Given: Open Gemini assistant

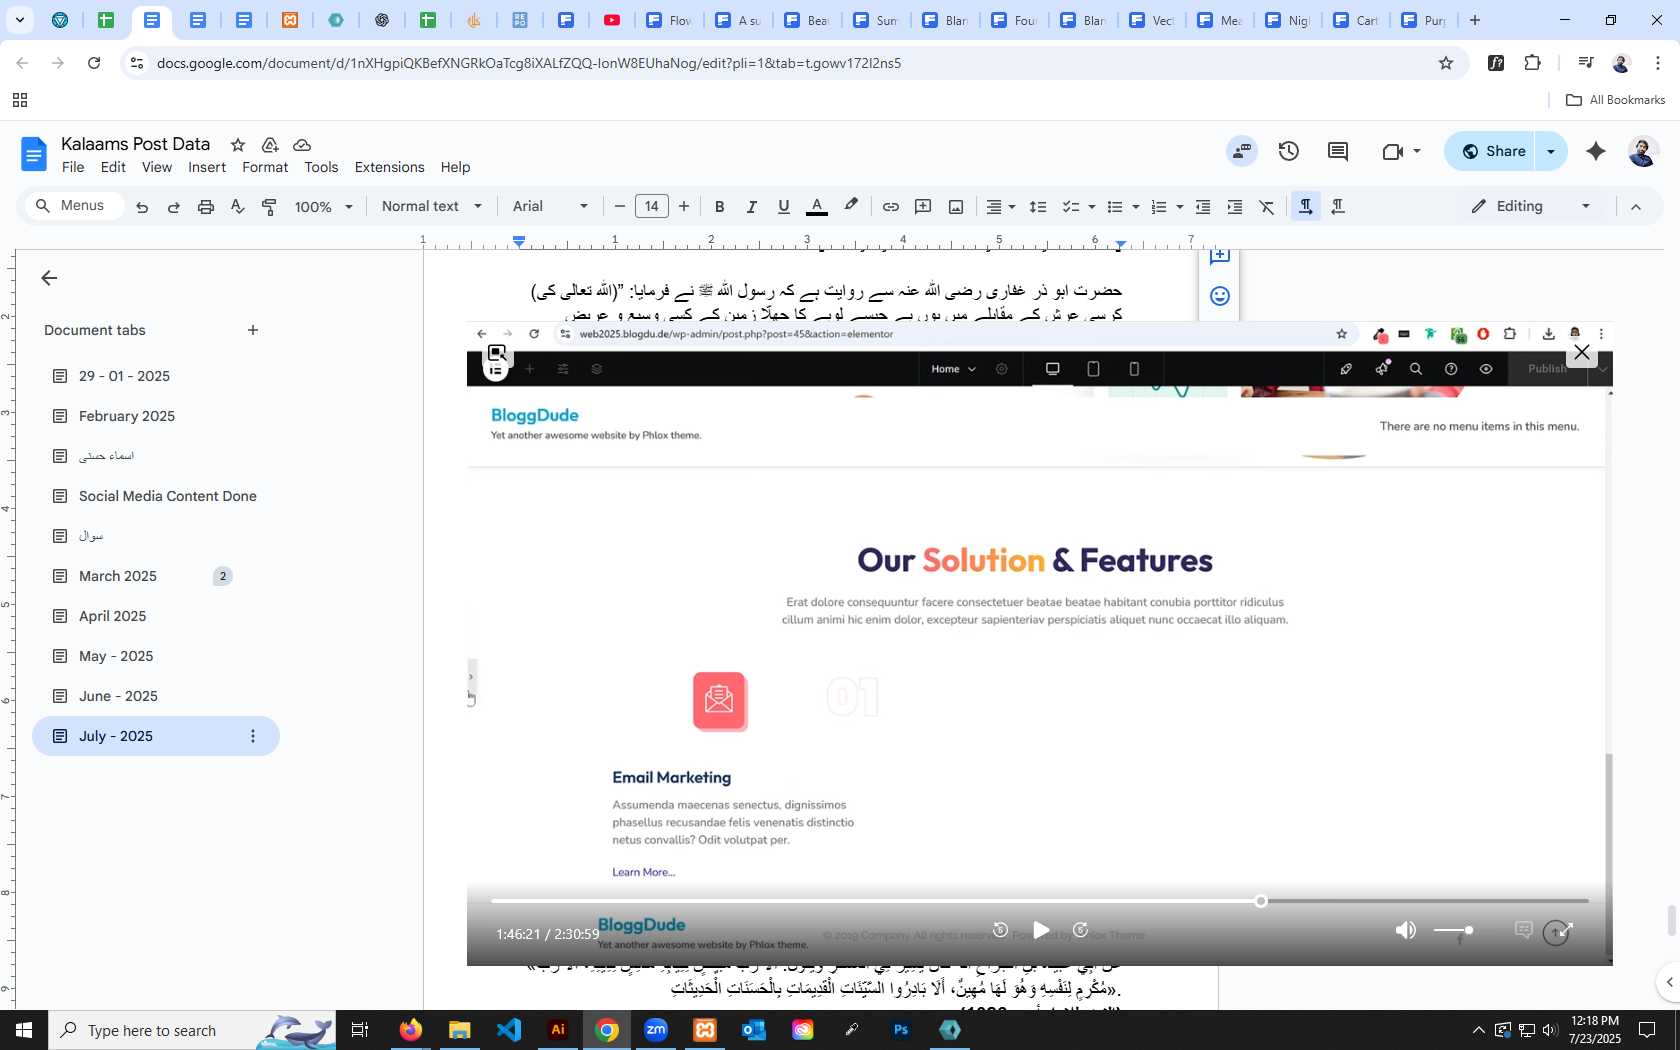Looking at the screenshot, I should point(1596,151).
